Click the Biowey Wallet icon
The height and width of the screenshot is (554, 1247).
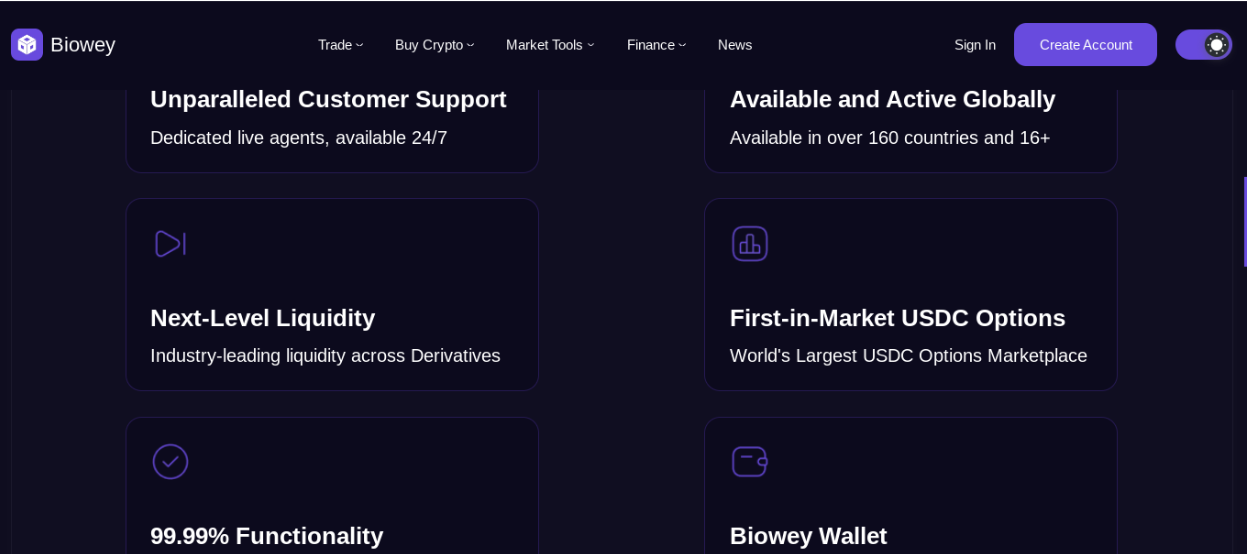749,462
